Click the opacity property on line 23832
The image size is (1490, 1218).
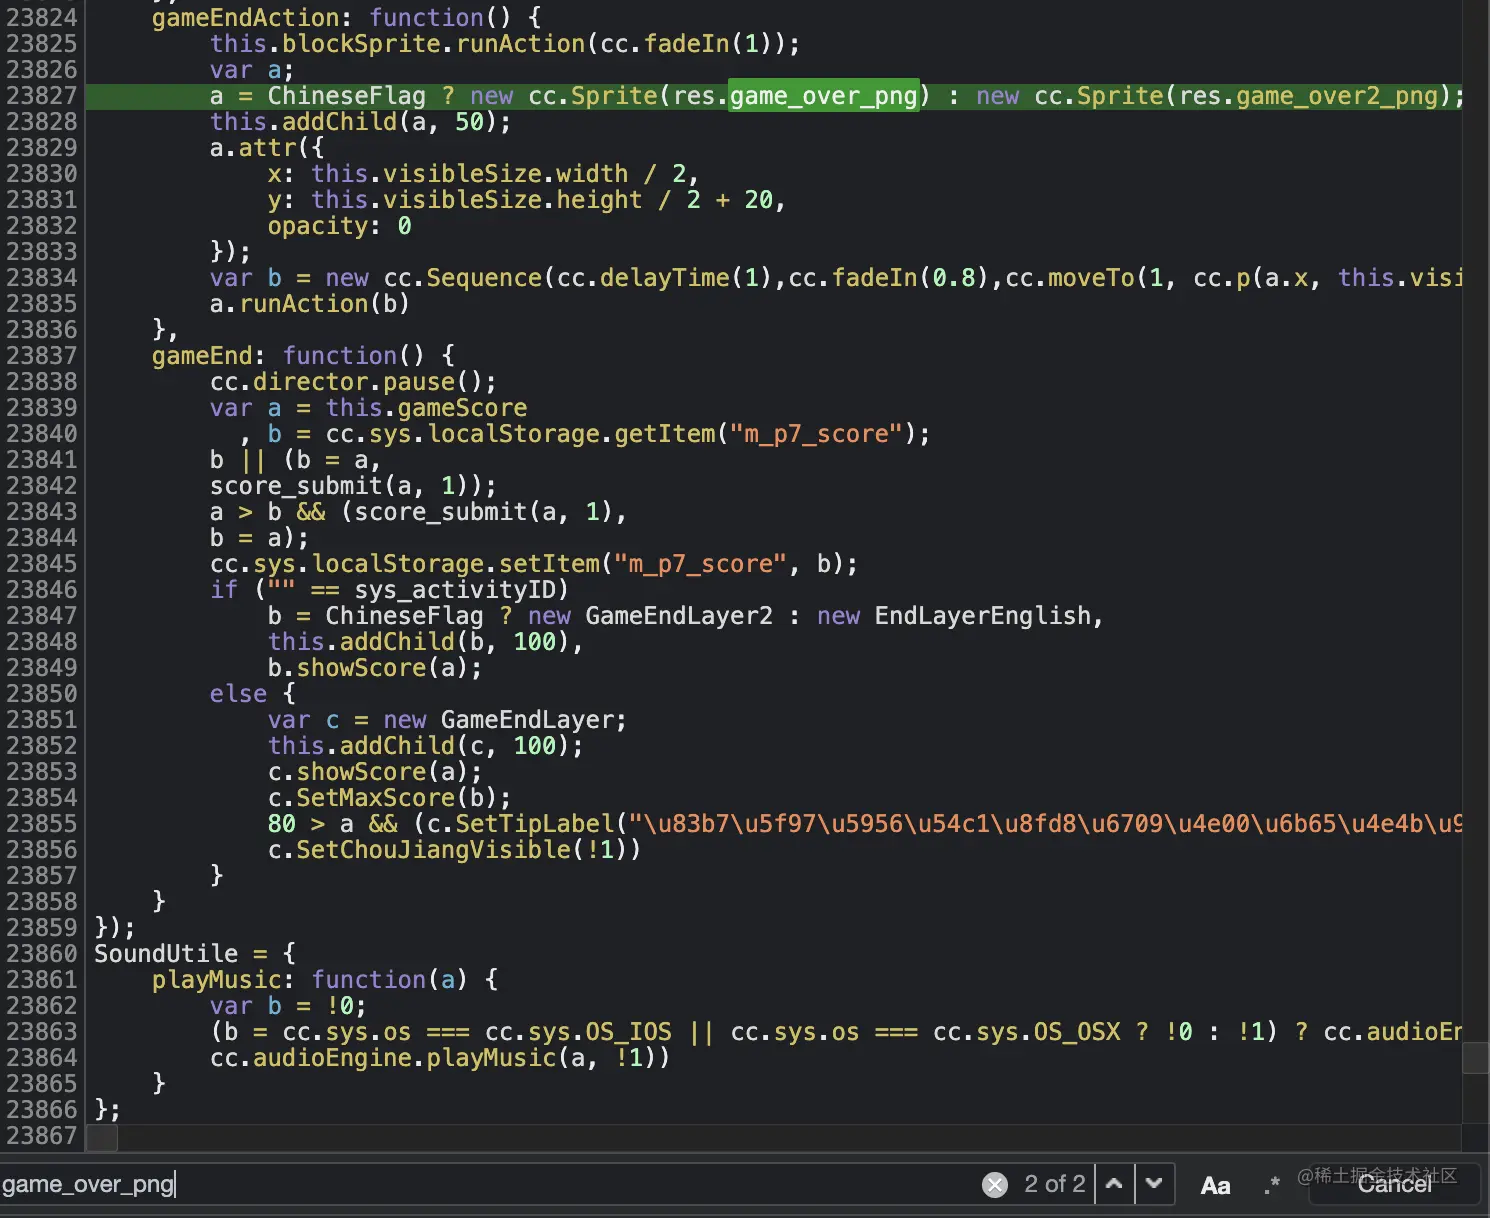pos(318,226)
